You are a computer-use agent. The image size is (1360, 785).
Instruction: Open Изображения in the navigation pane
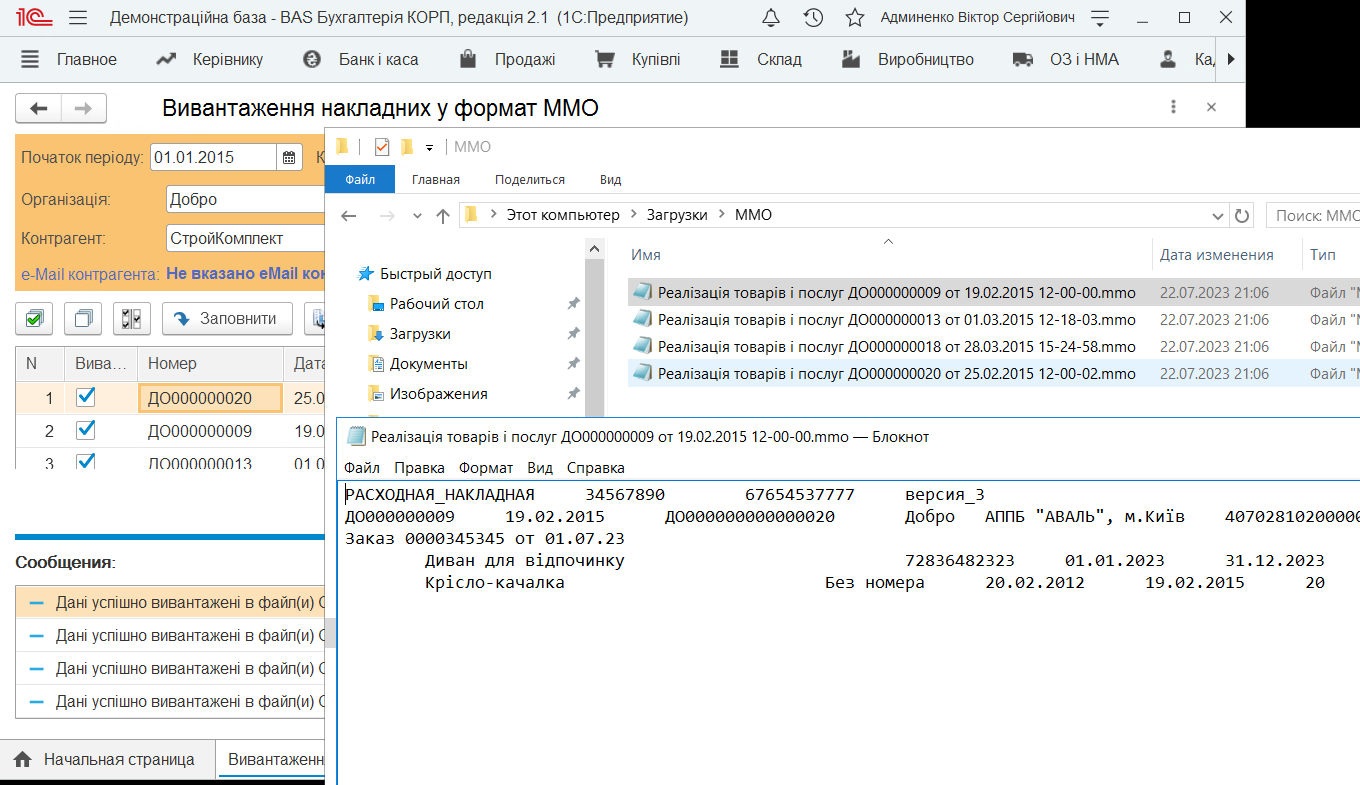(439, 393)
